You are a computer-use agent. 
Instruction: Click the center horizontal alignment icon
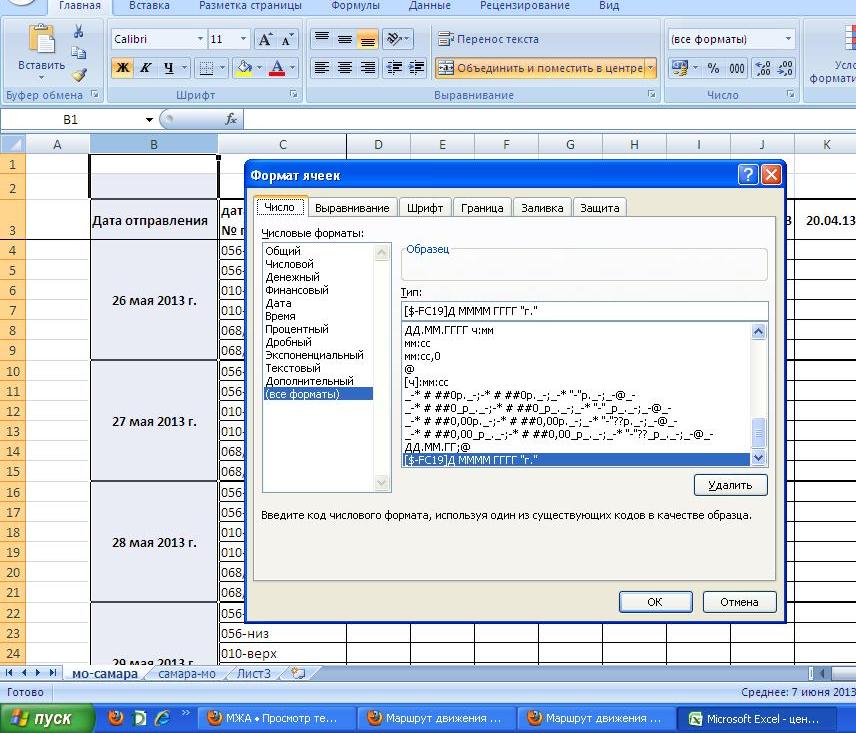coord(345,68)
